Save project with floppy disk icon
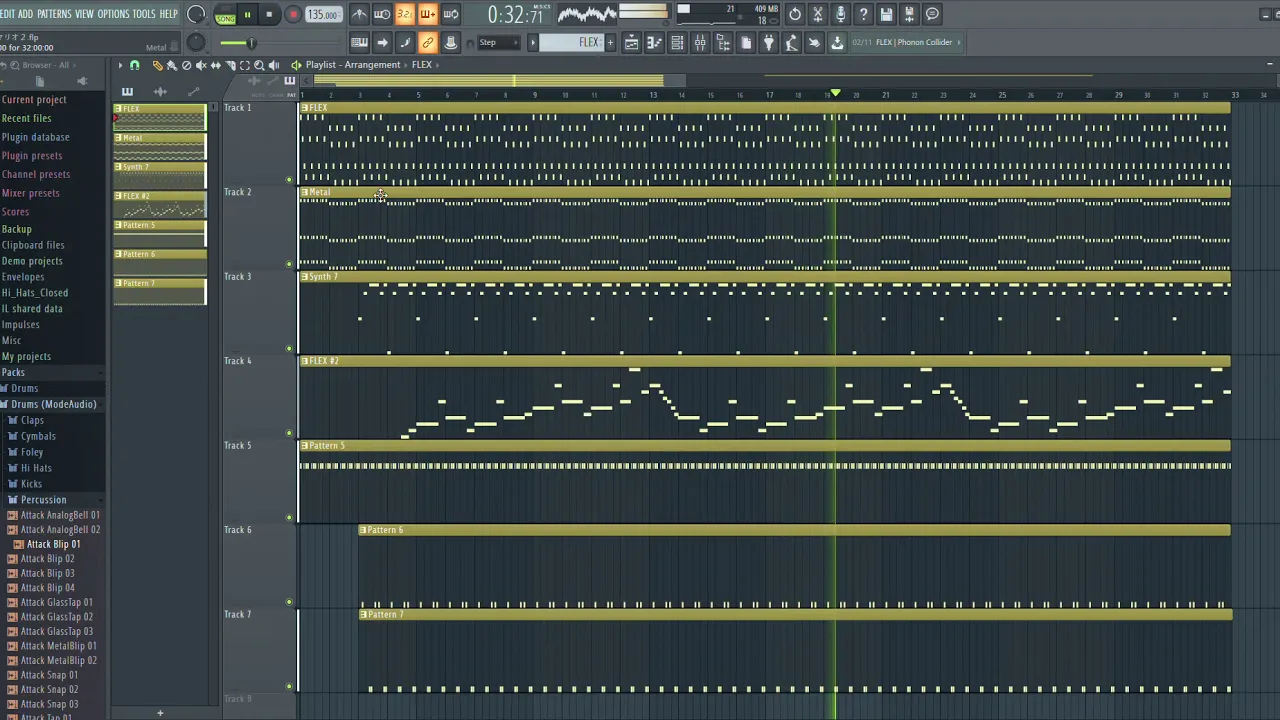The height and width of the screenshot is (720, 1280). coord(887,14)
